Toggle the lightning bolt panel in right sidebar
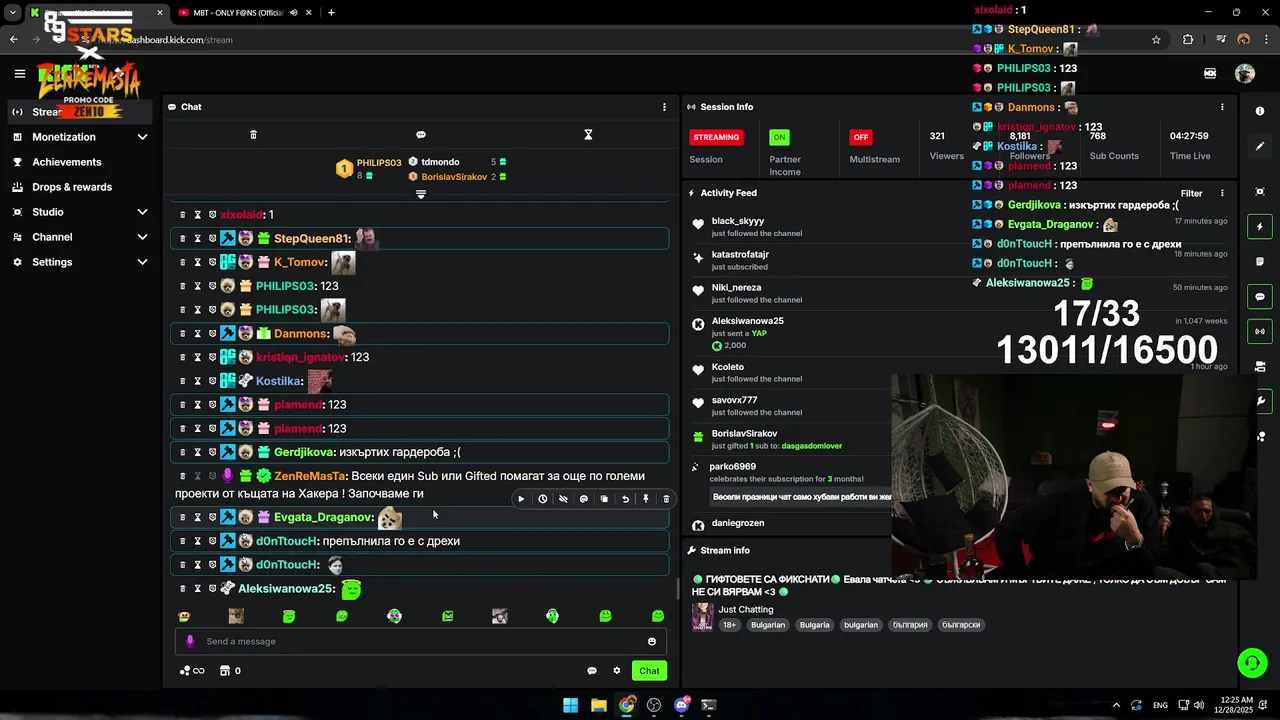 pos(1260,227)
